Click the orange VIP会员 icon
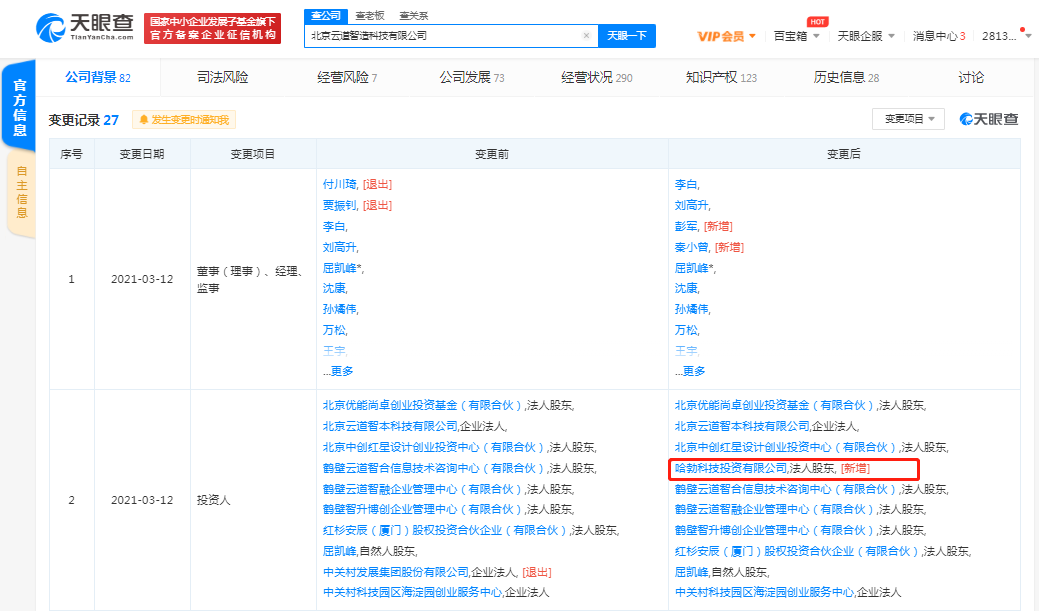This screenshot has height=611, width=1039. 721,33
